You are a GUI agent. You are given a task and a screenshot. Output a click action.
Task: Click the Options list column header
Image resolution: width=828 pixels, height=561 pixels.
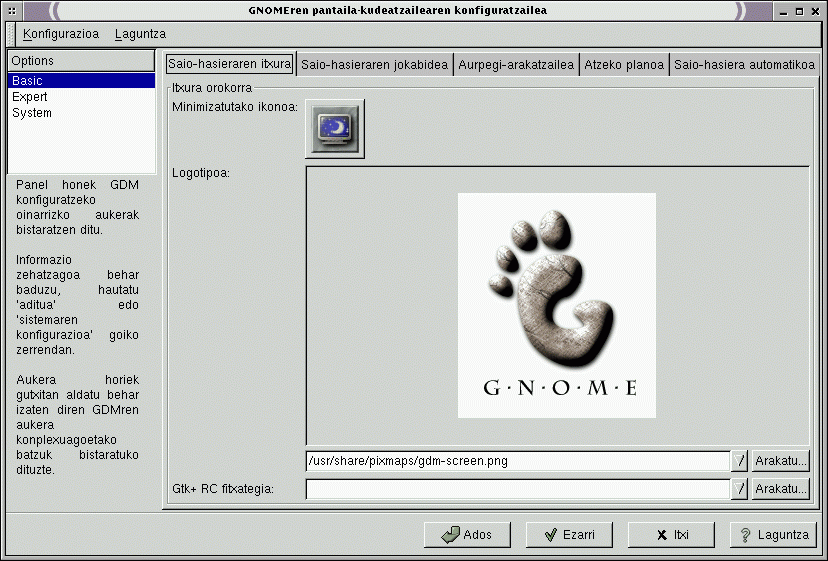point(81,61)
